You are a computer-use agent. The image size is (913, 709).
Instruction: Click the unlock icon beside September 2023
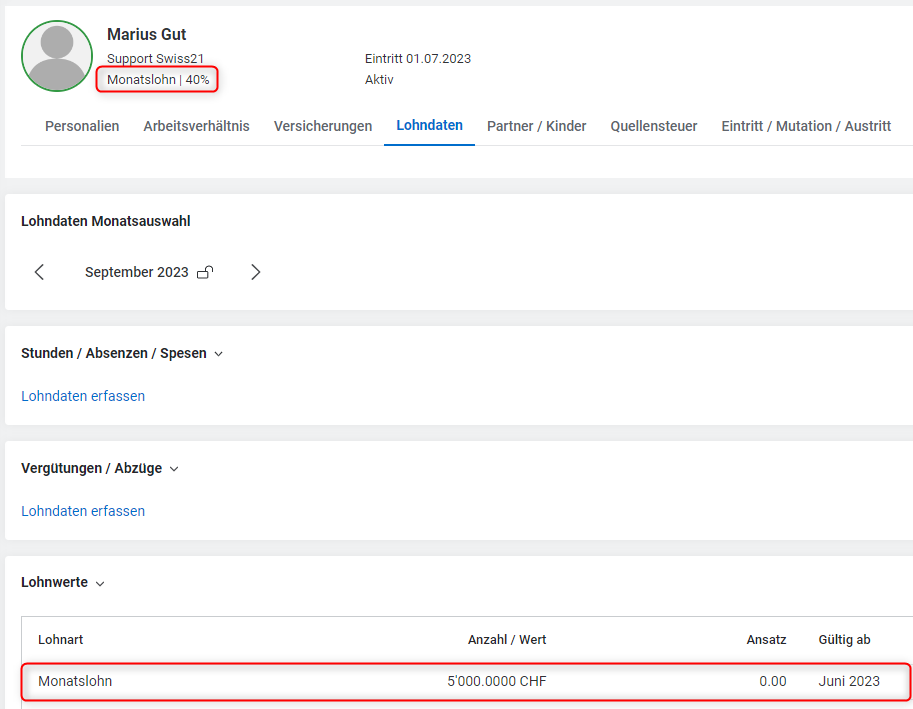pyautogui.click(x=205, y=272)
